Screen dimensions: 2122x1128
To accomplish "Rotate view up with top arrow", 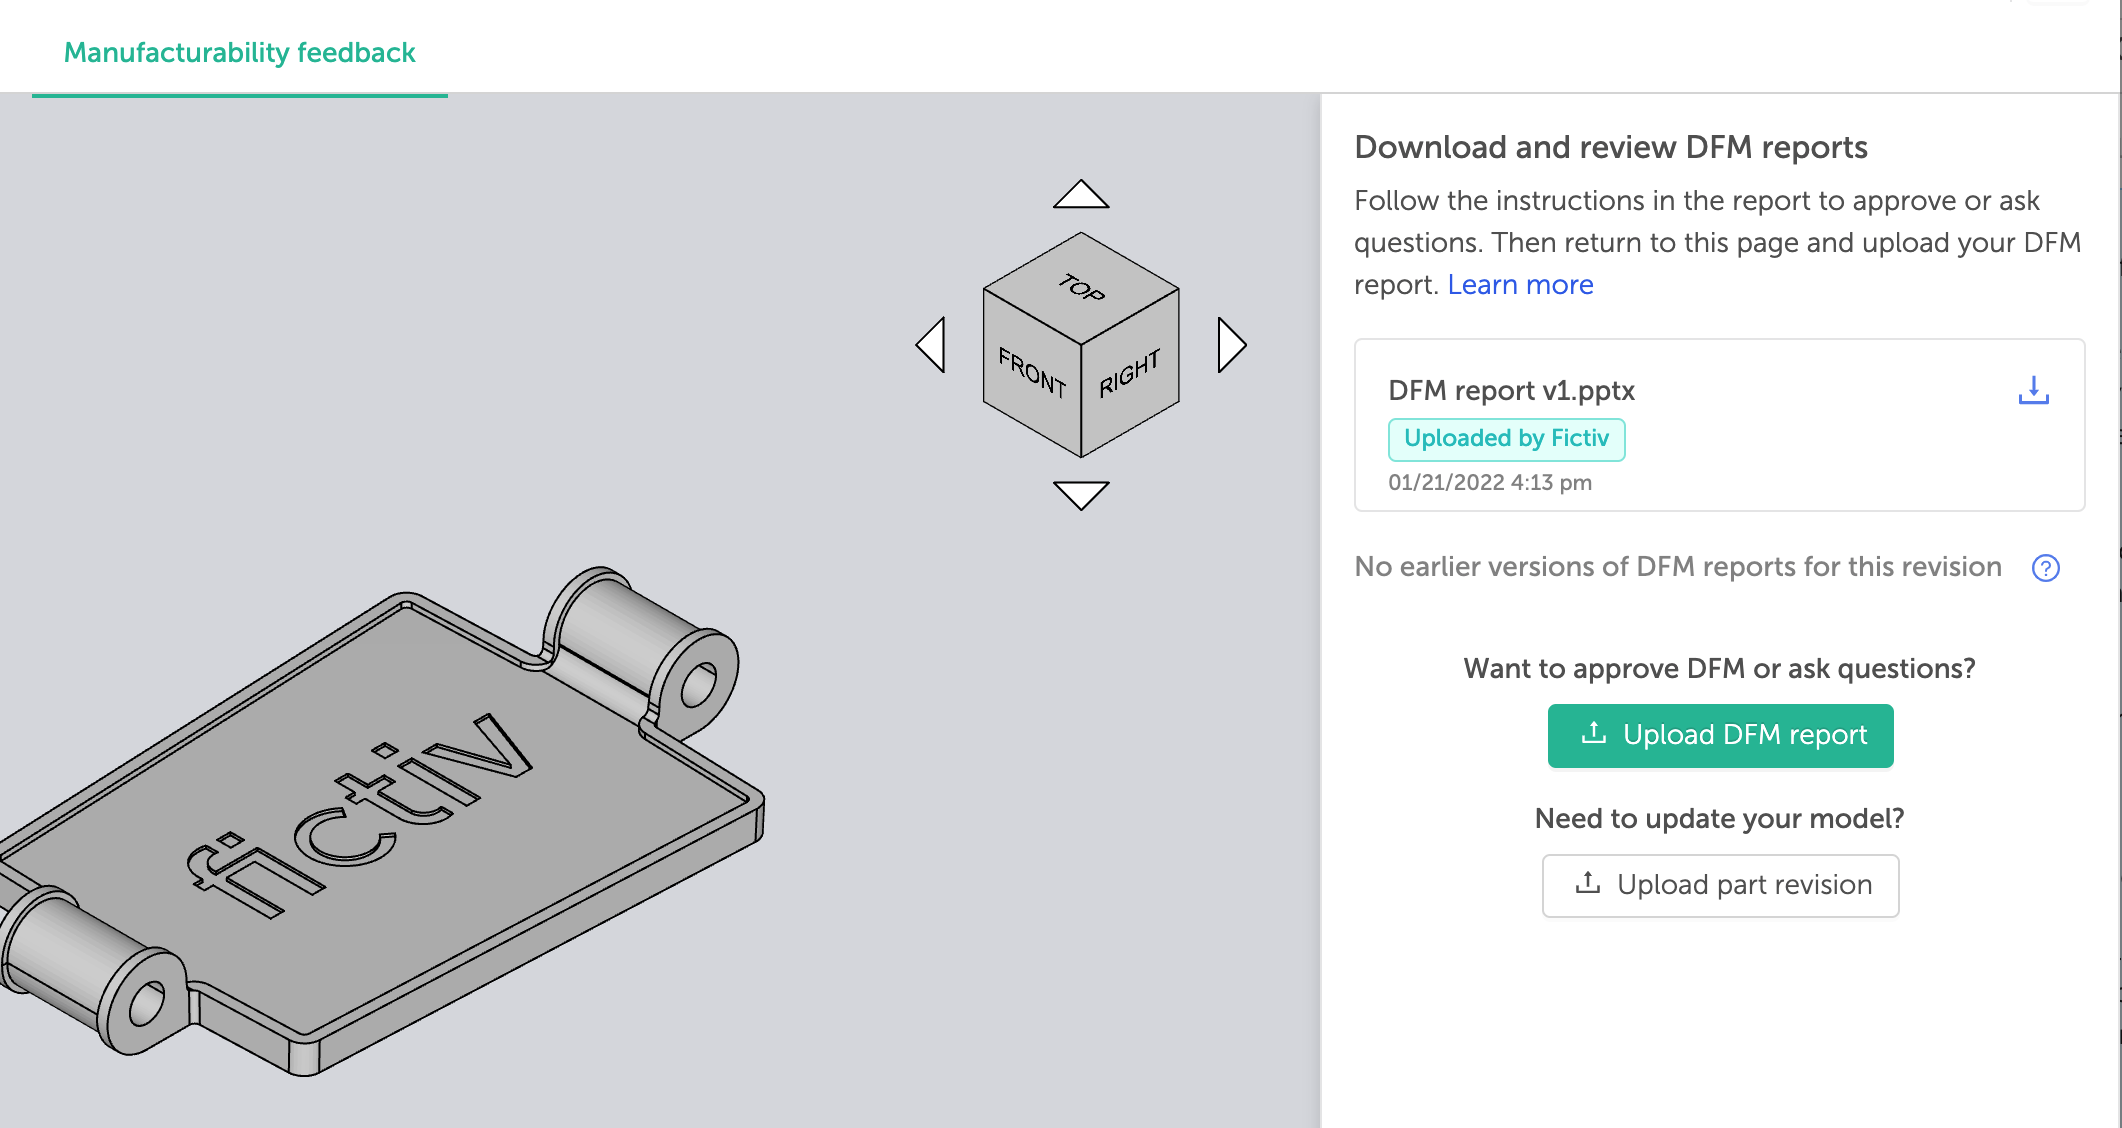I will (1081, 195).
